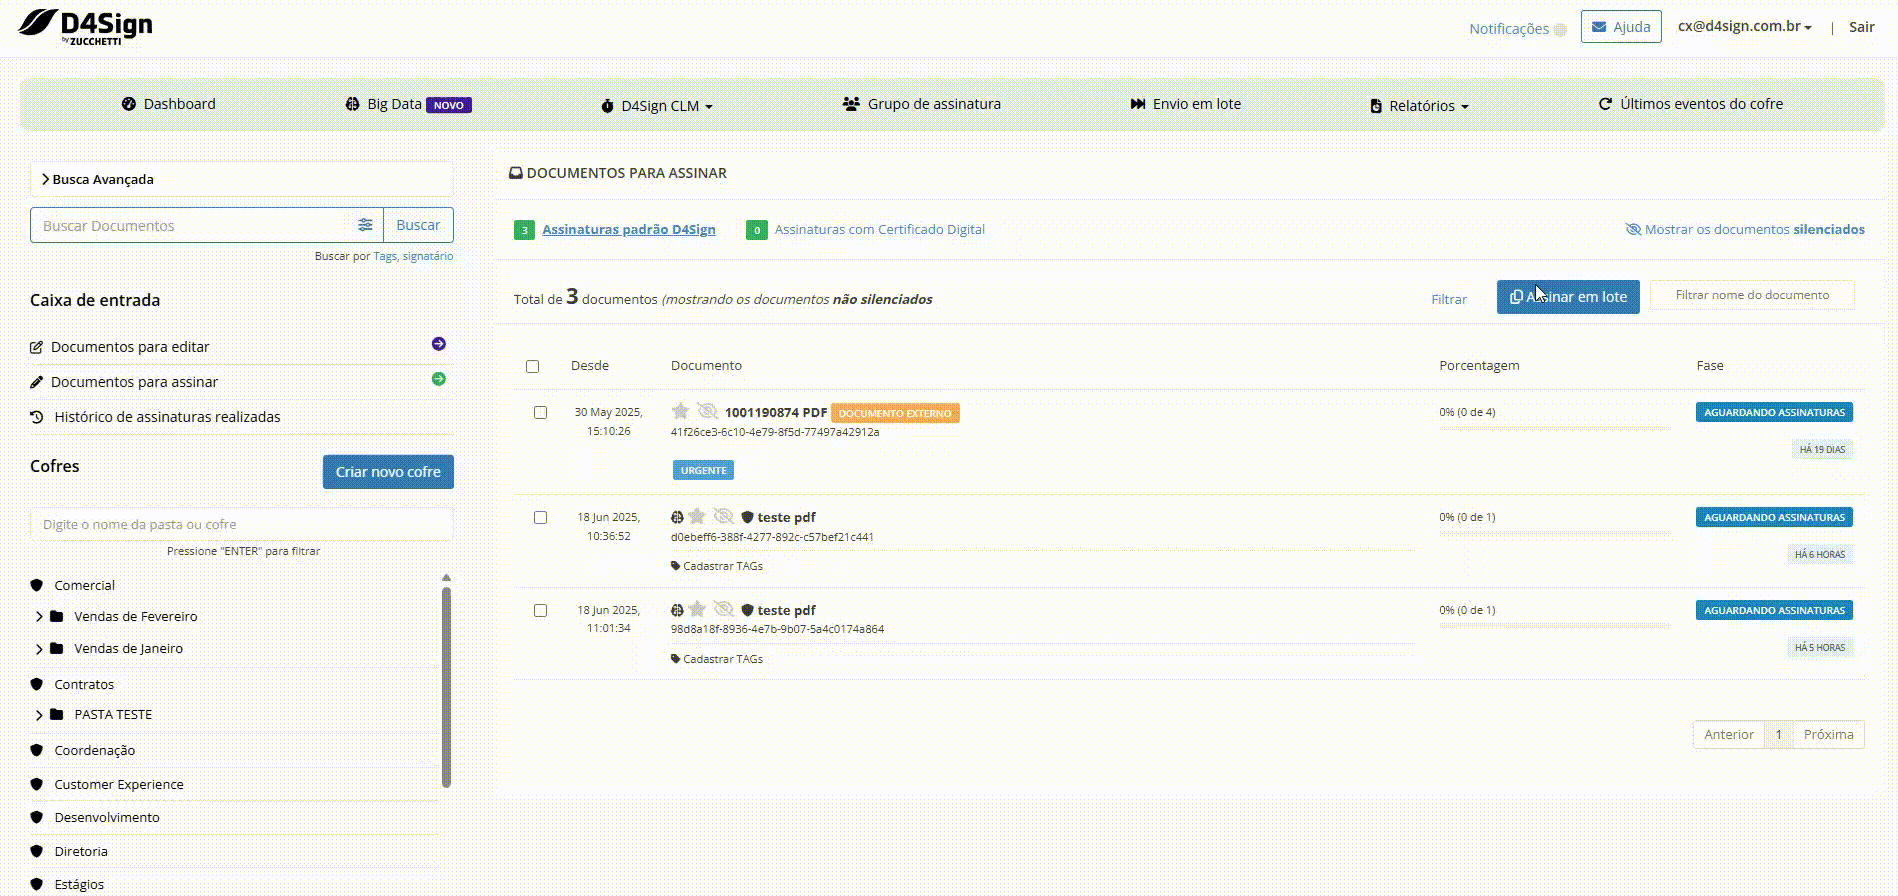
Task: Check the select-all documents checkbox
Action: 532,366
